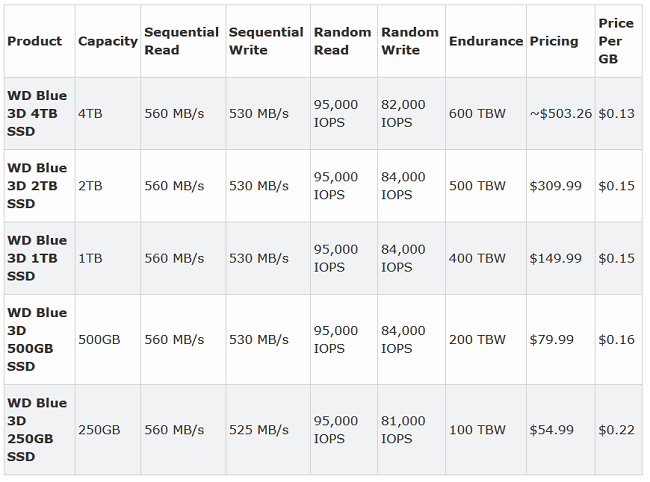The height and width of the screenshot is (482, 650).
Task: Click the $309.99 pricing cell
Action: tap(555, 186)
